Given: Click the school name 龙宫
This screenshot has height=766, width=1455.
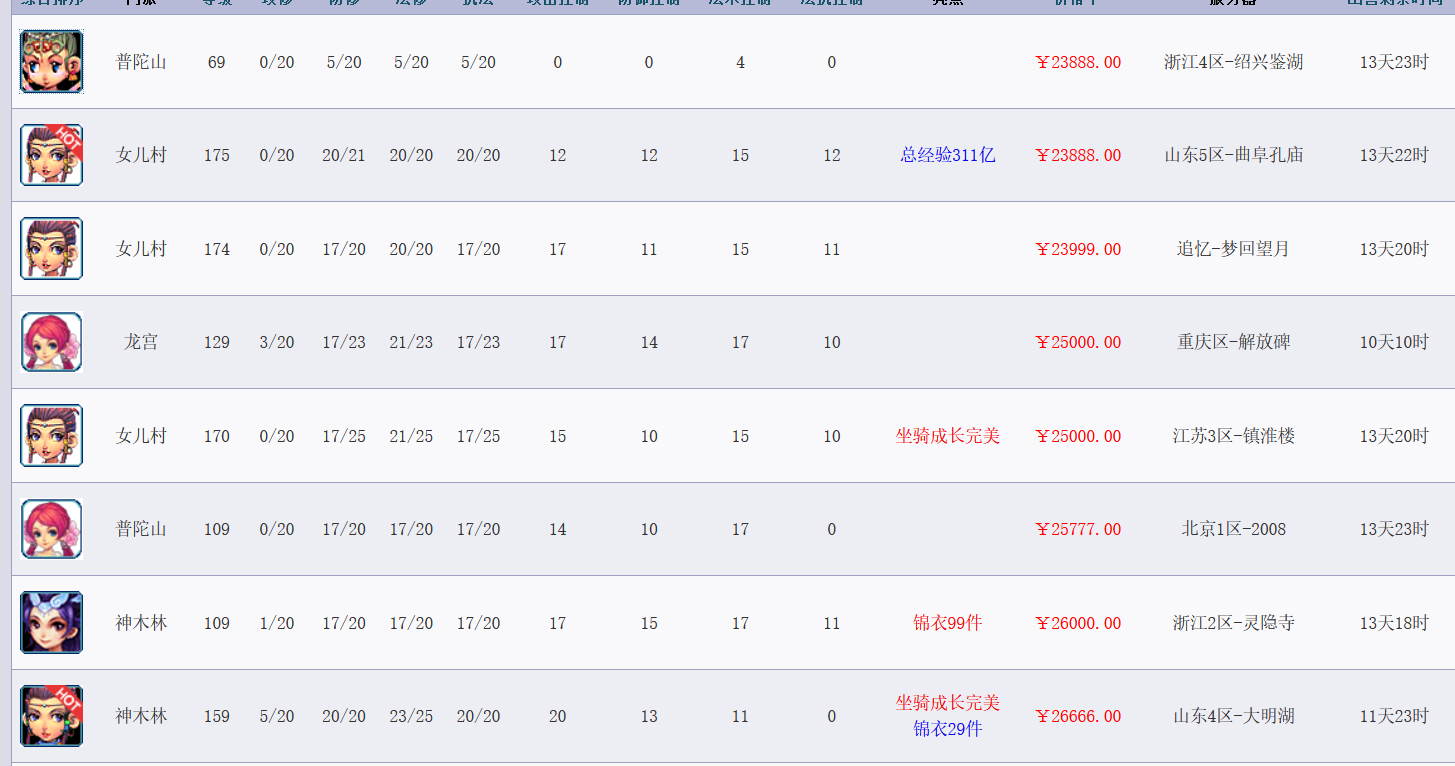Looking at the screenshot, I should pyautogui.click(x=141, y=342).
